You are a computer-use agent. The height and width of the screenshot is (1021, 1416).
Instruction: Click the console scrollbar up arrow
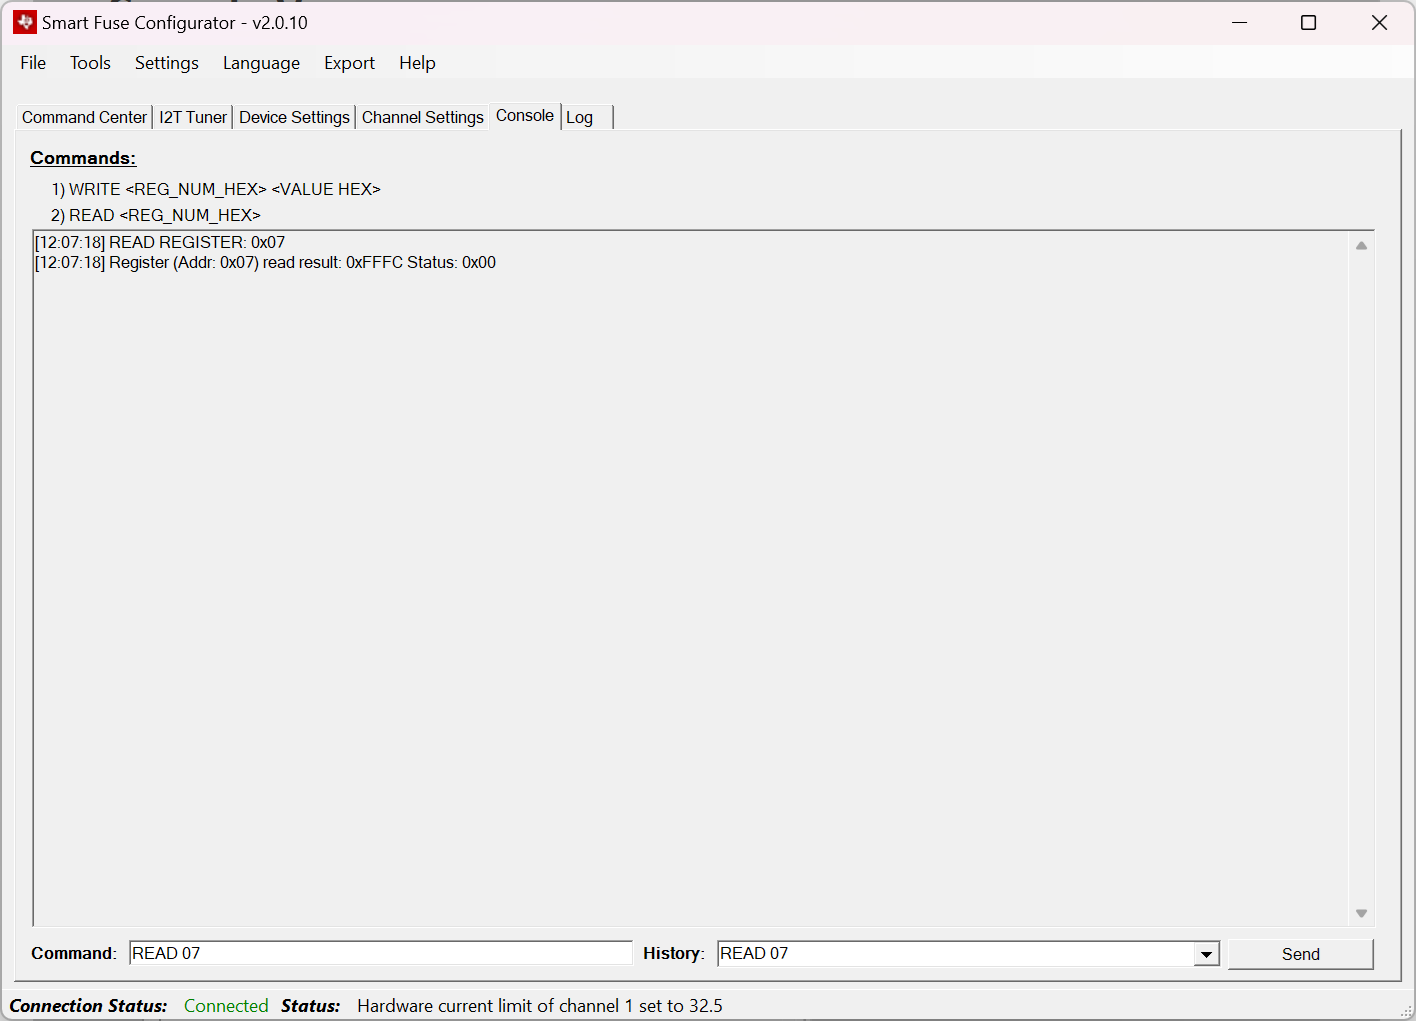1361,243
